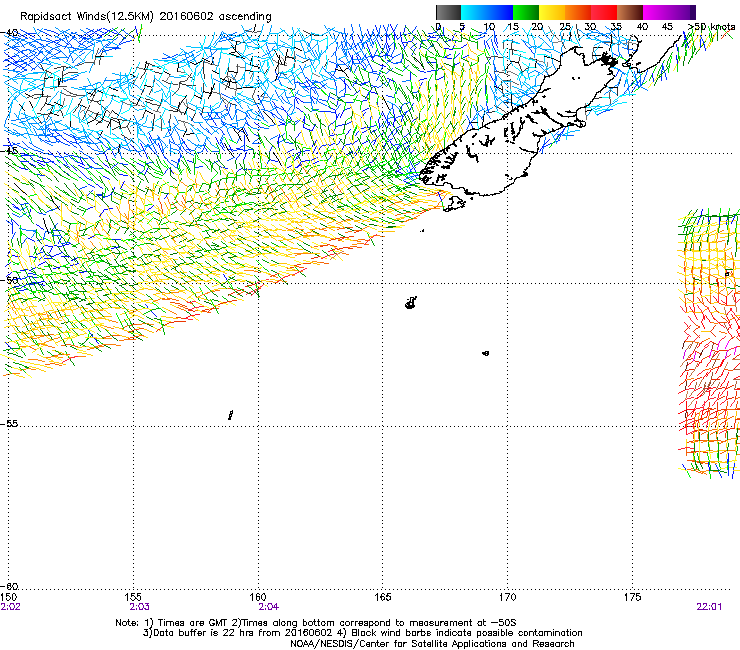Click the purple "2:04" time label

(x=269, y=607)
